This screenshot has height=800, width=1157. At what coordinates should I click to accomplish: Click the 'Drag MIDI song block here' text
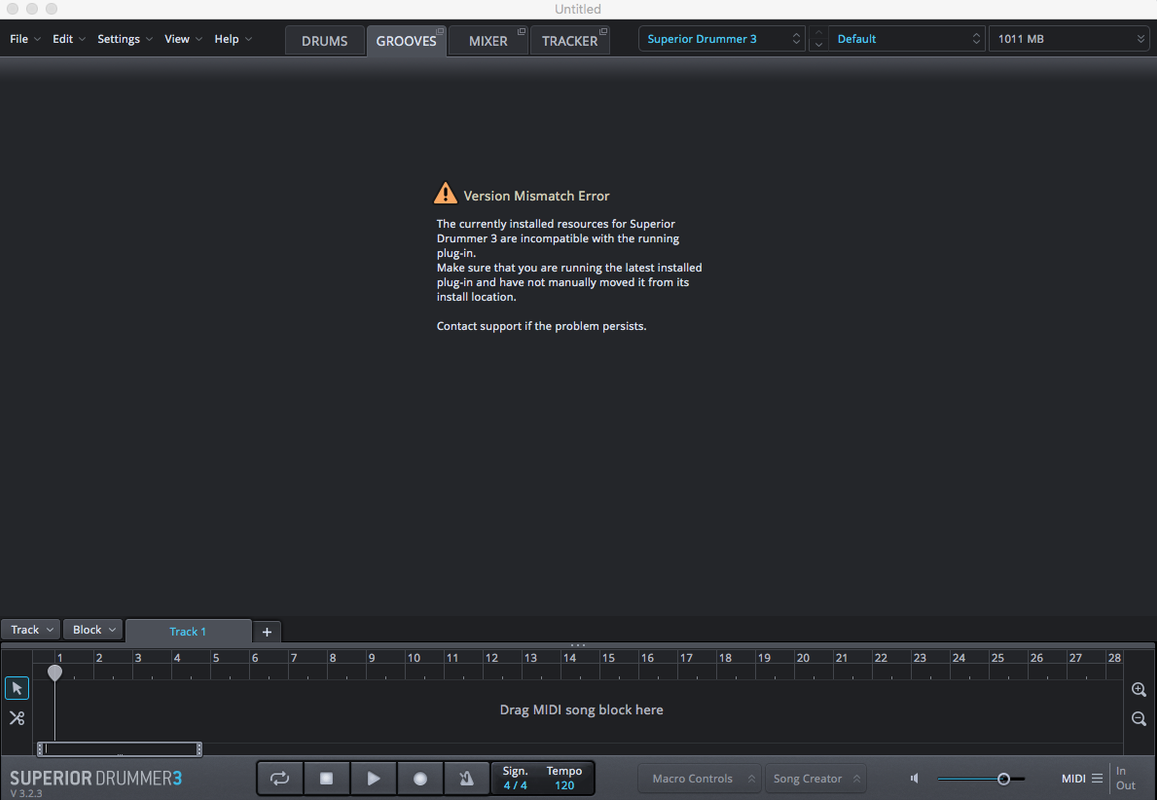tap(581, 710)
